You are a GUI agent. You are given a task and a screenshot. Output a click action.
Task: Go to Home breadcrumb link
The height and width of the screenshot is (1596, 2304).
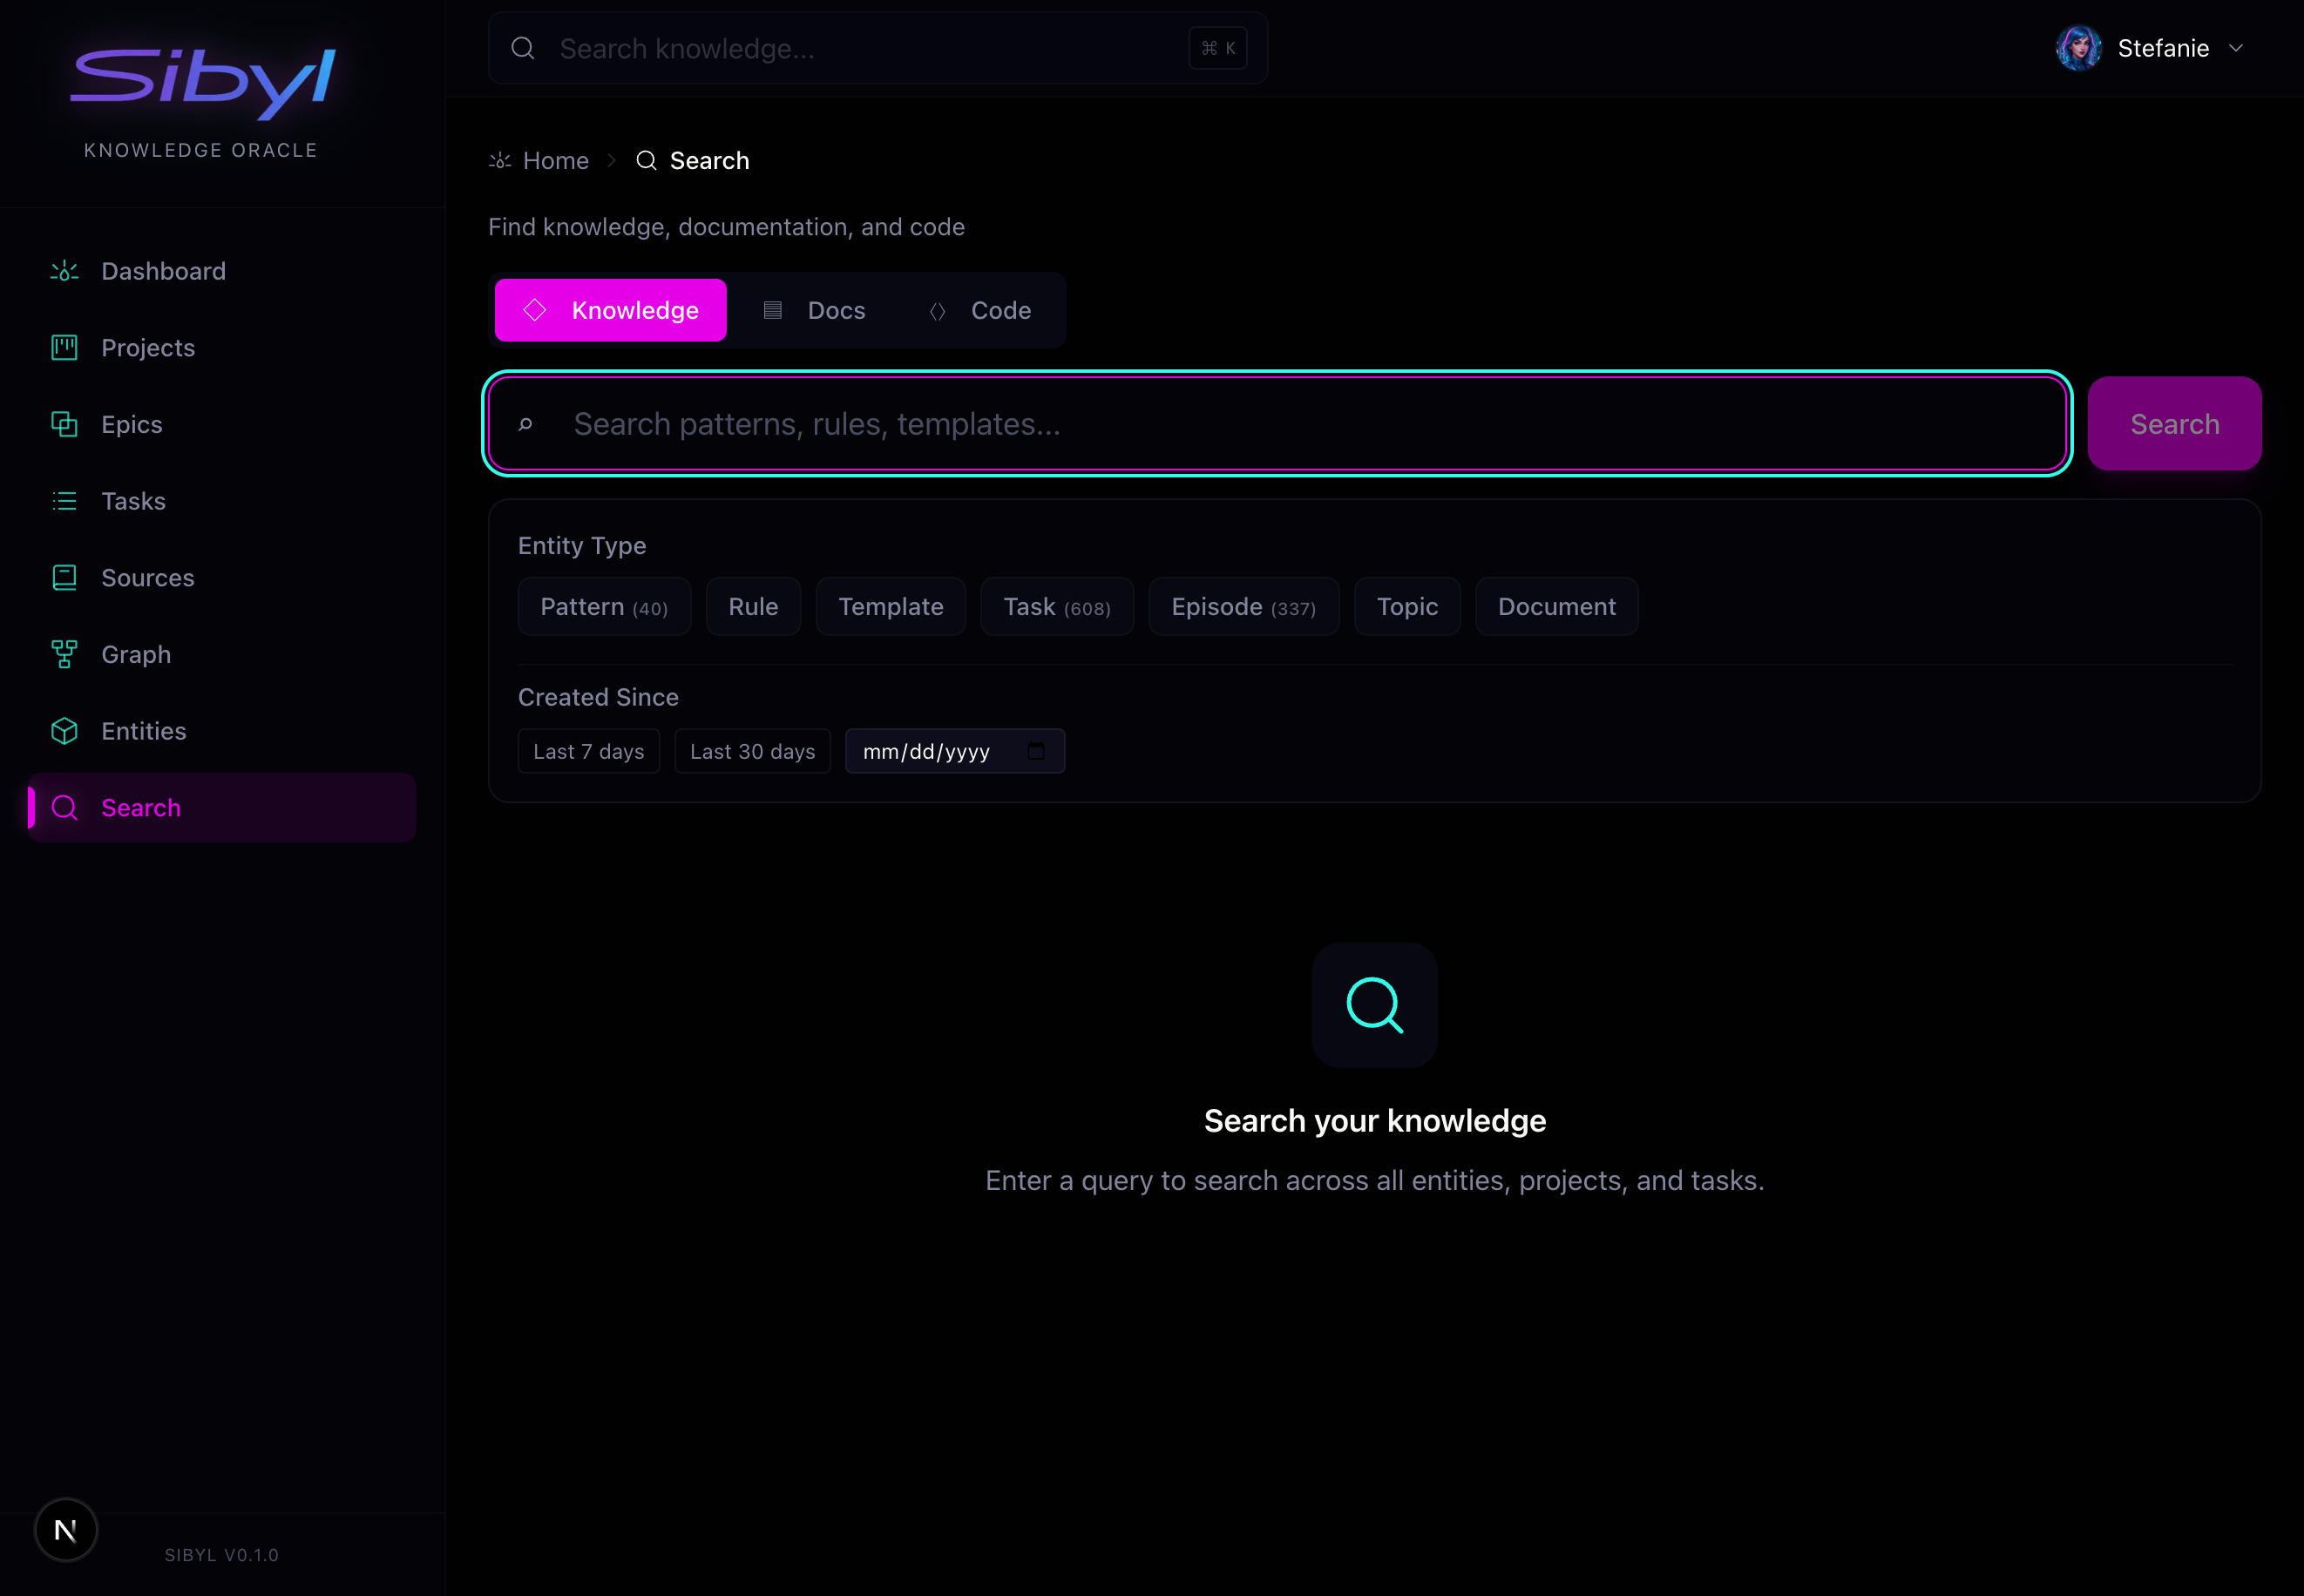555,161
